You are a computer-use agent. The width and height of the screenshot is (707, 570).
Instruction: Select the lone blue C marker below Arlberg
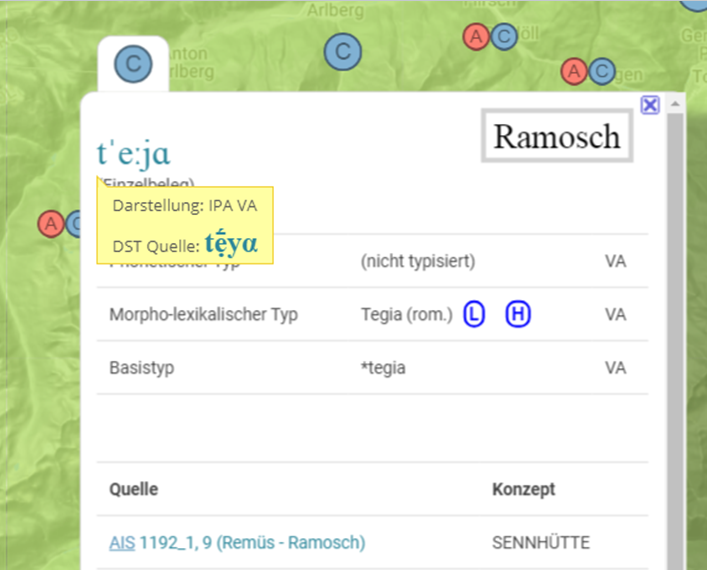click(343, 51)
